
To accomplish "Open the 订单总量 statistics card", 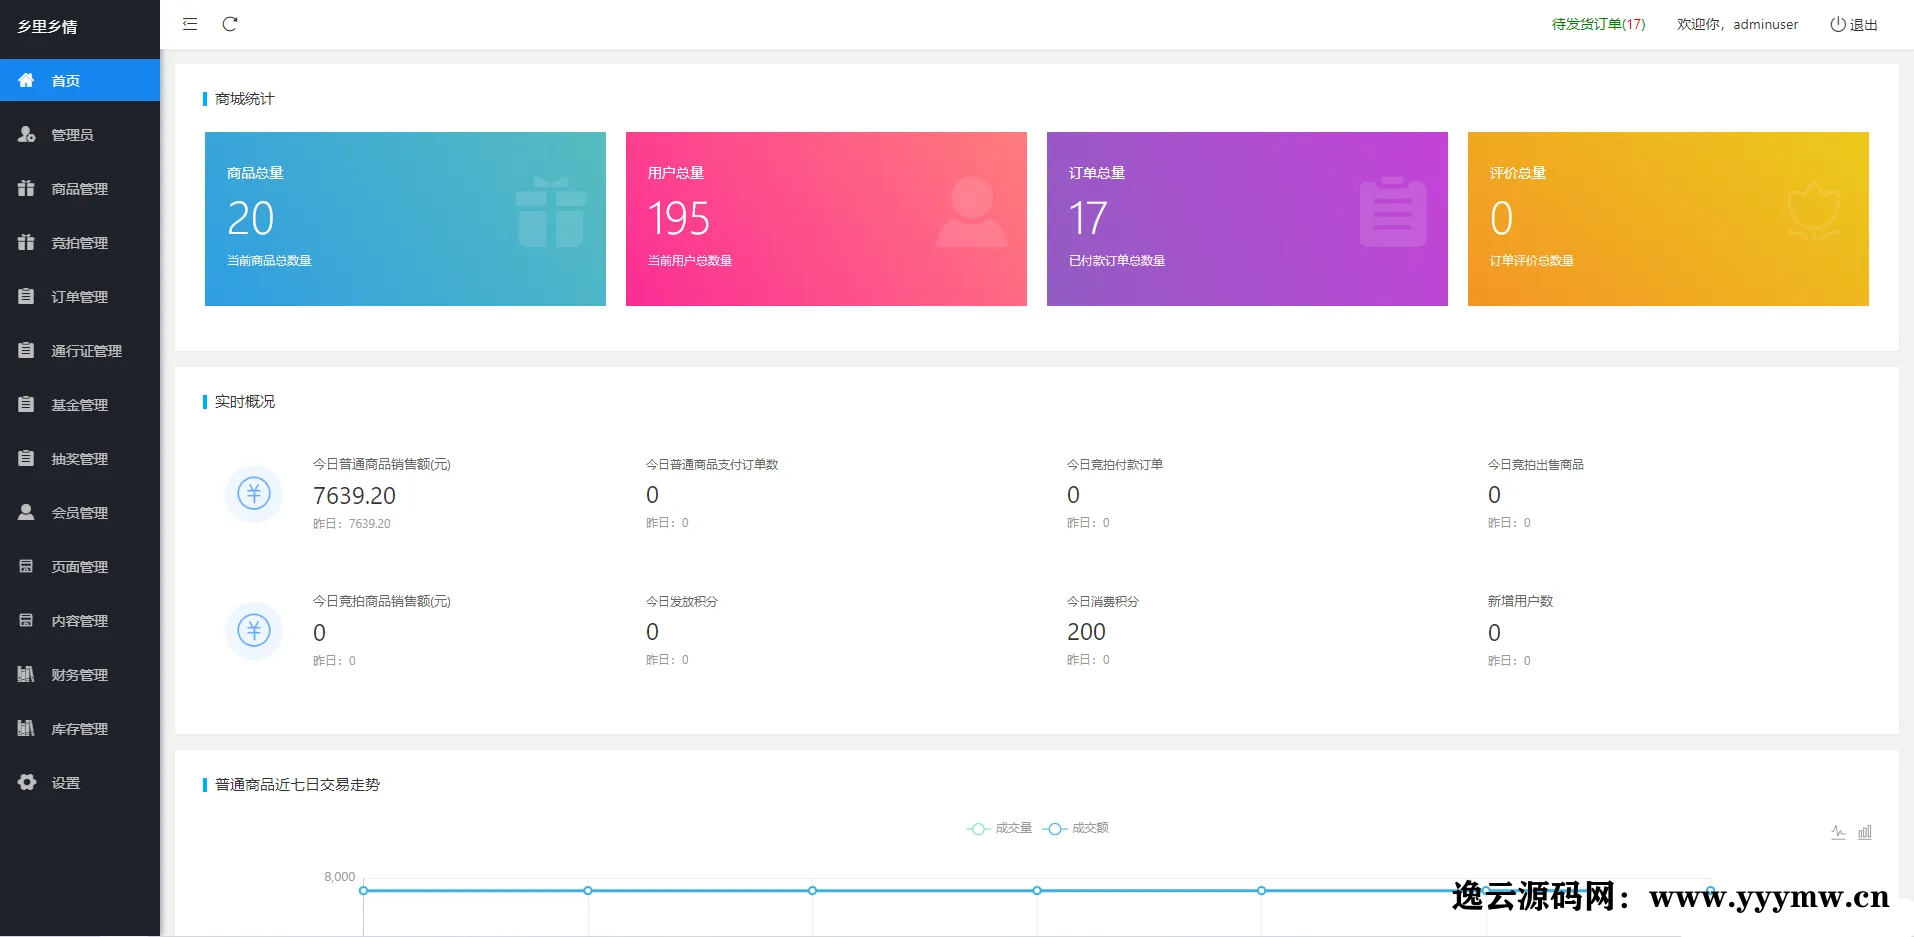I will pos(1247,219).
